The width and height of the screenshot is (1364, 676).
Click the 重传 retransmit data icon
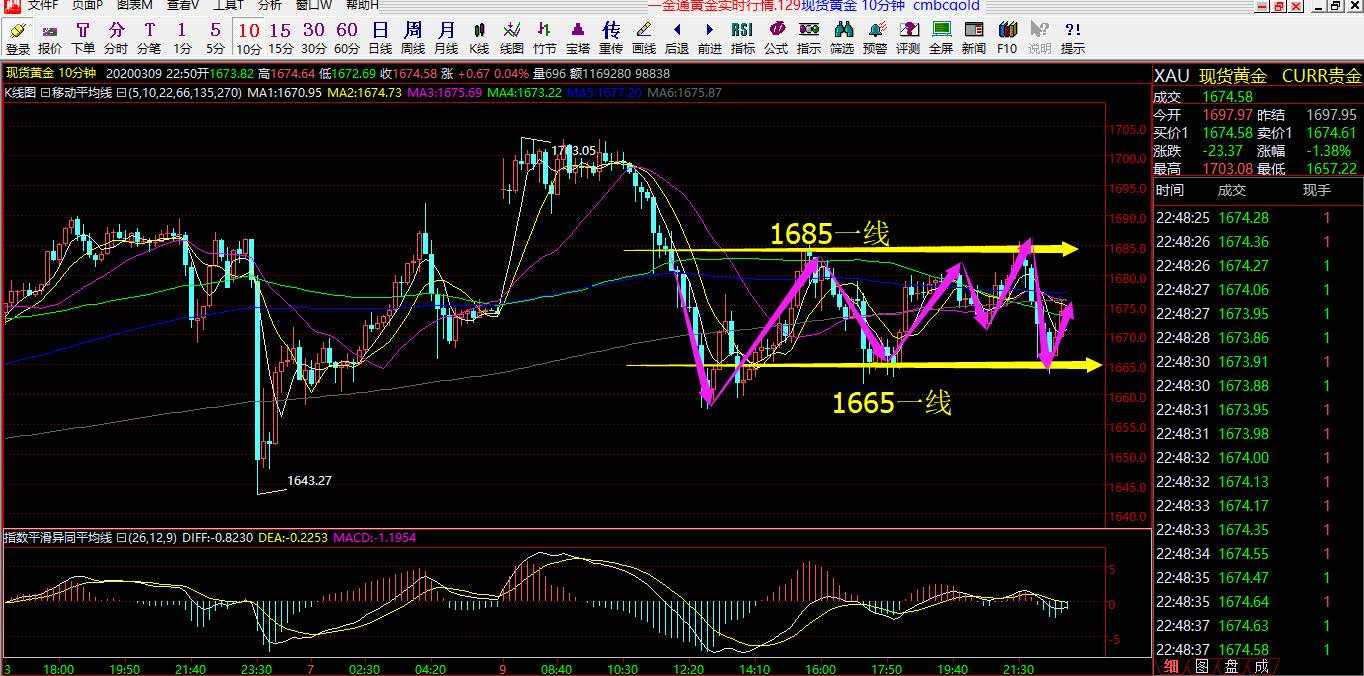pyautogui.click(x=611, y=38)
